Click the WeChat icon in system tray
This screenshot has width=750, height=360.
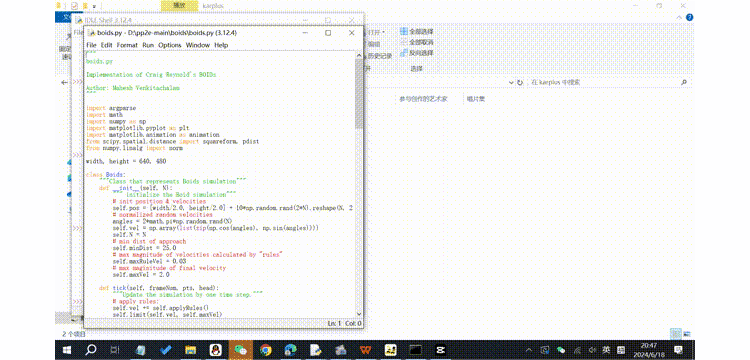[561, 350]
